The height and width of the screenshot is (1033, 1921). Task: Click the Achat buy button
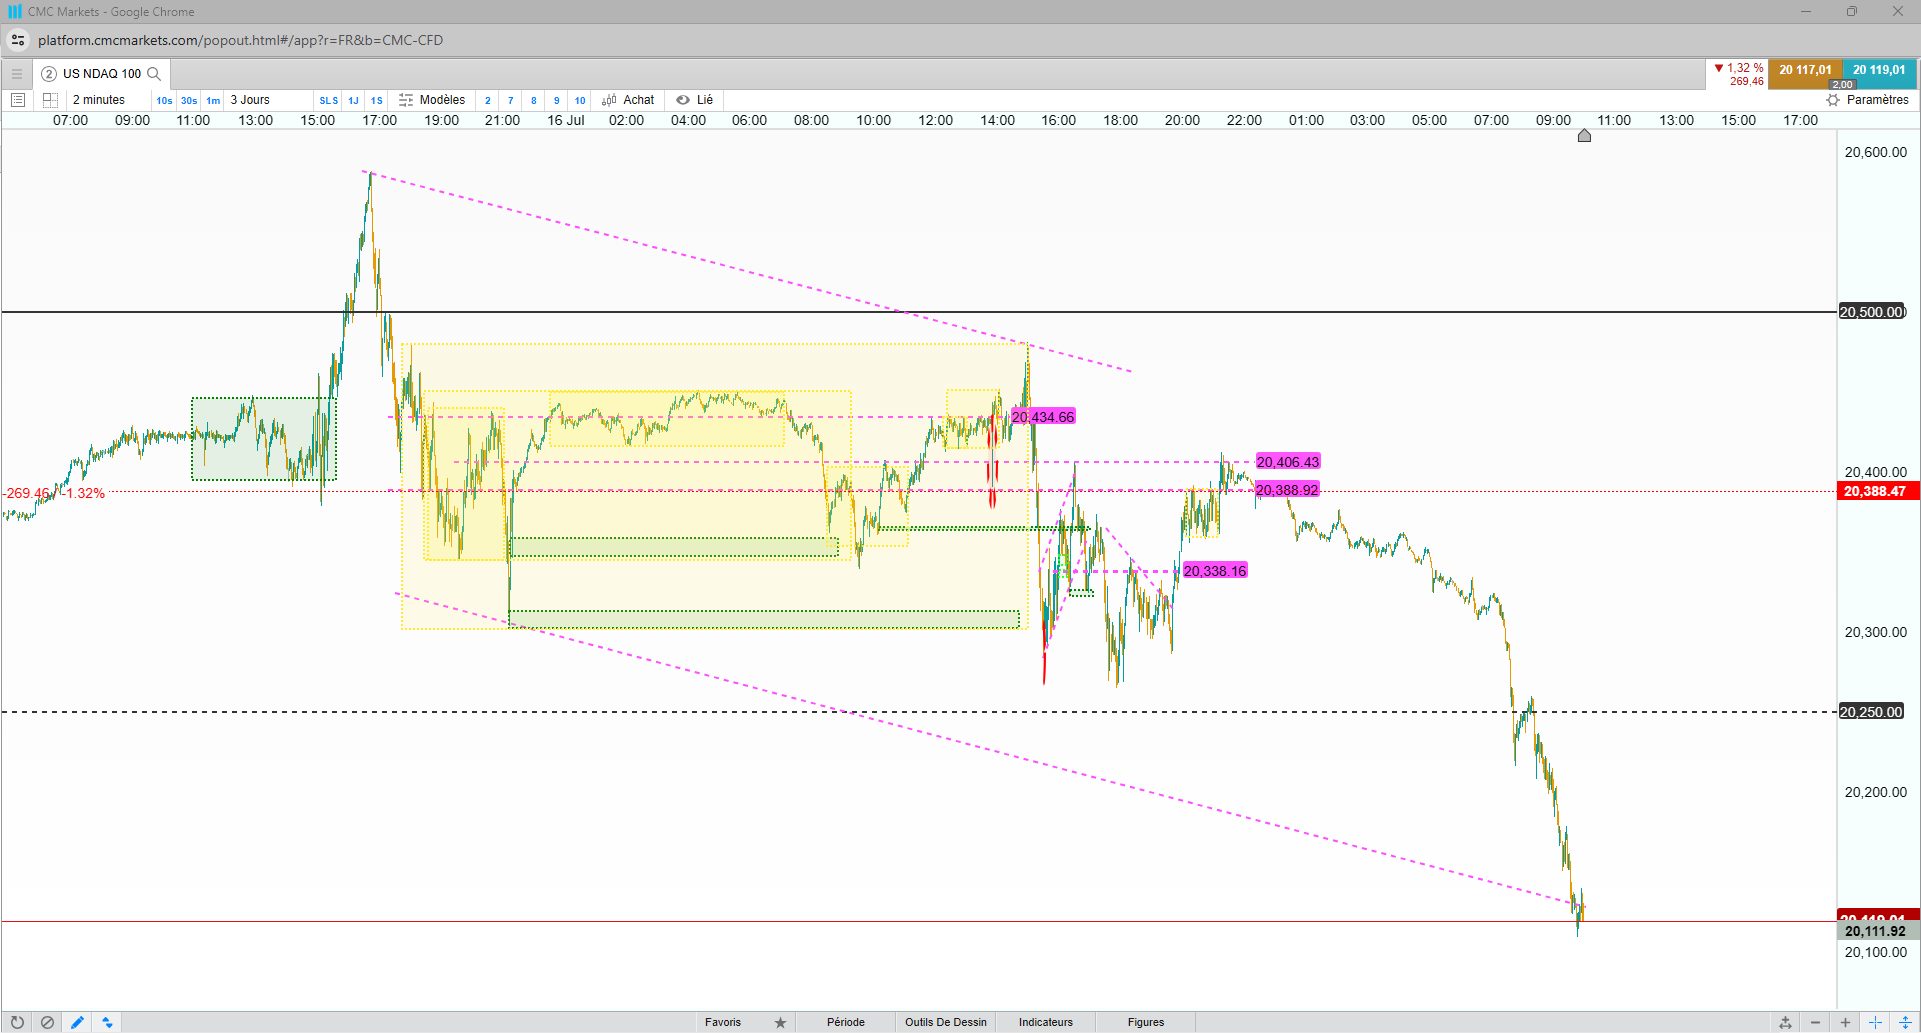[x=628, y=100]
